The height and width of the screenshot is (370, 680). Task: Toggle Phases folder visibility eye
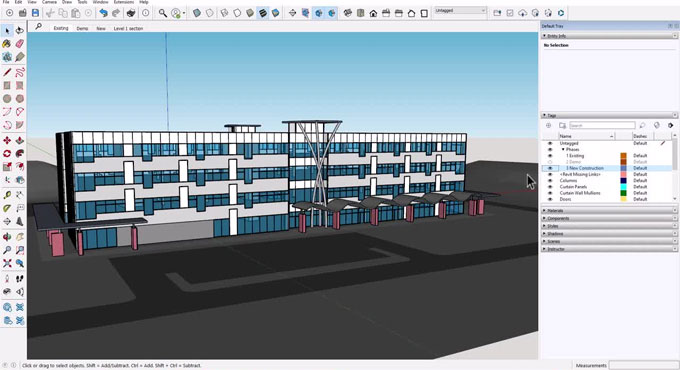(x=550, y=149)
